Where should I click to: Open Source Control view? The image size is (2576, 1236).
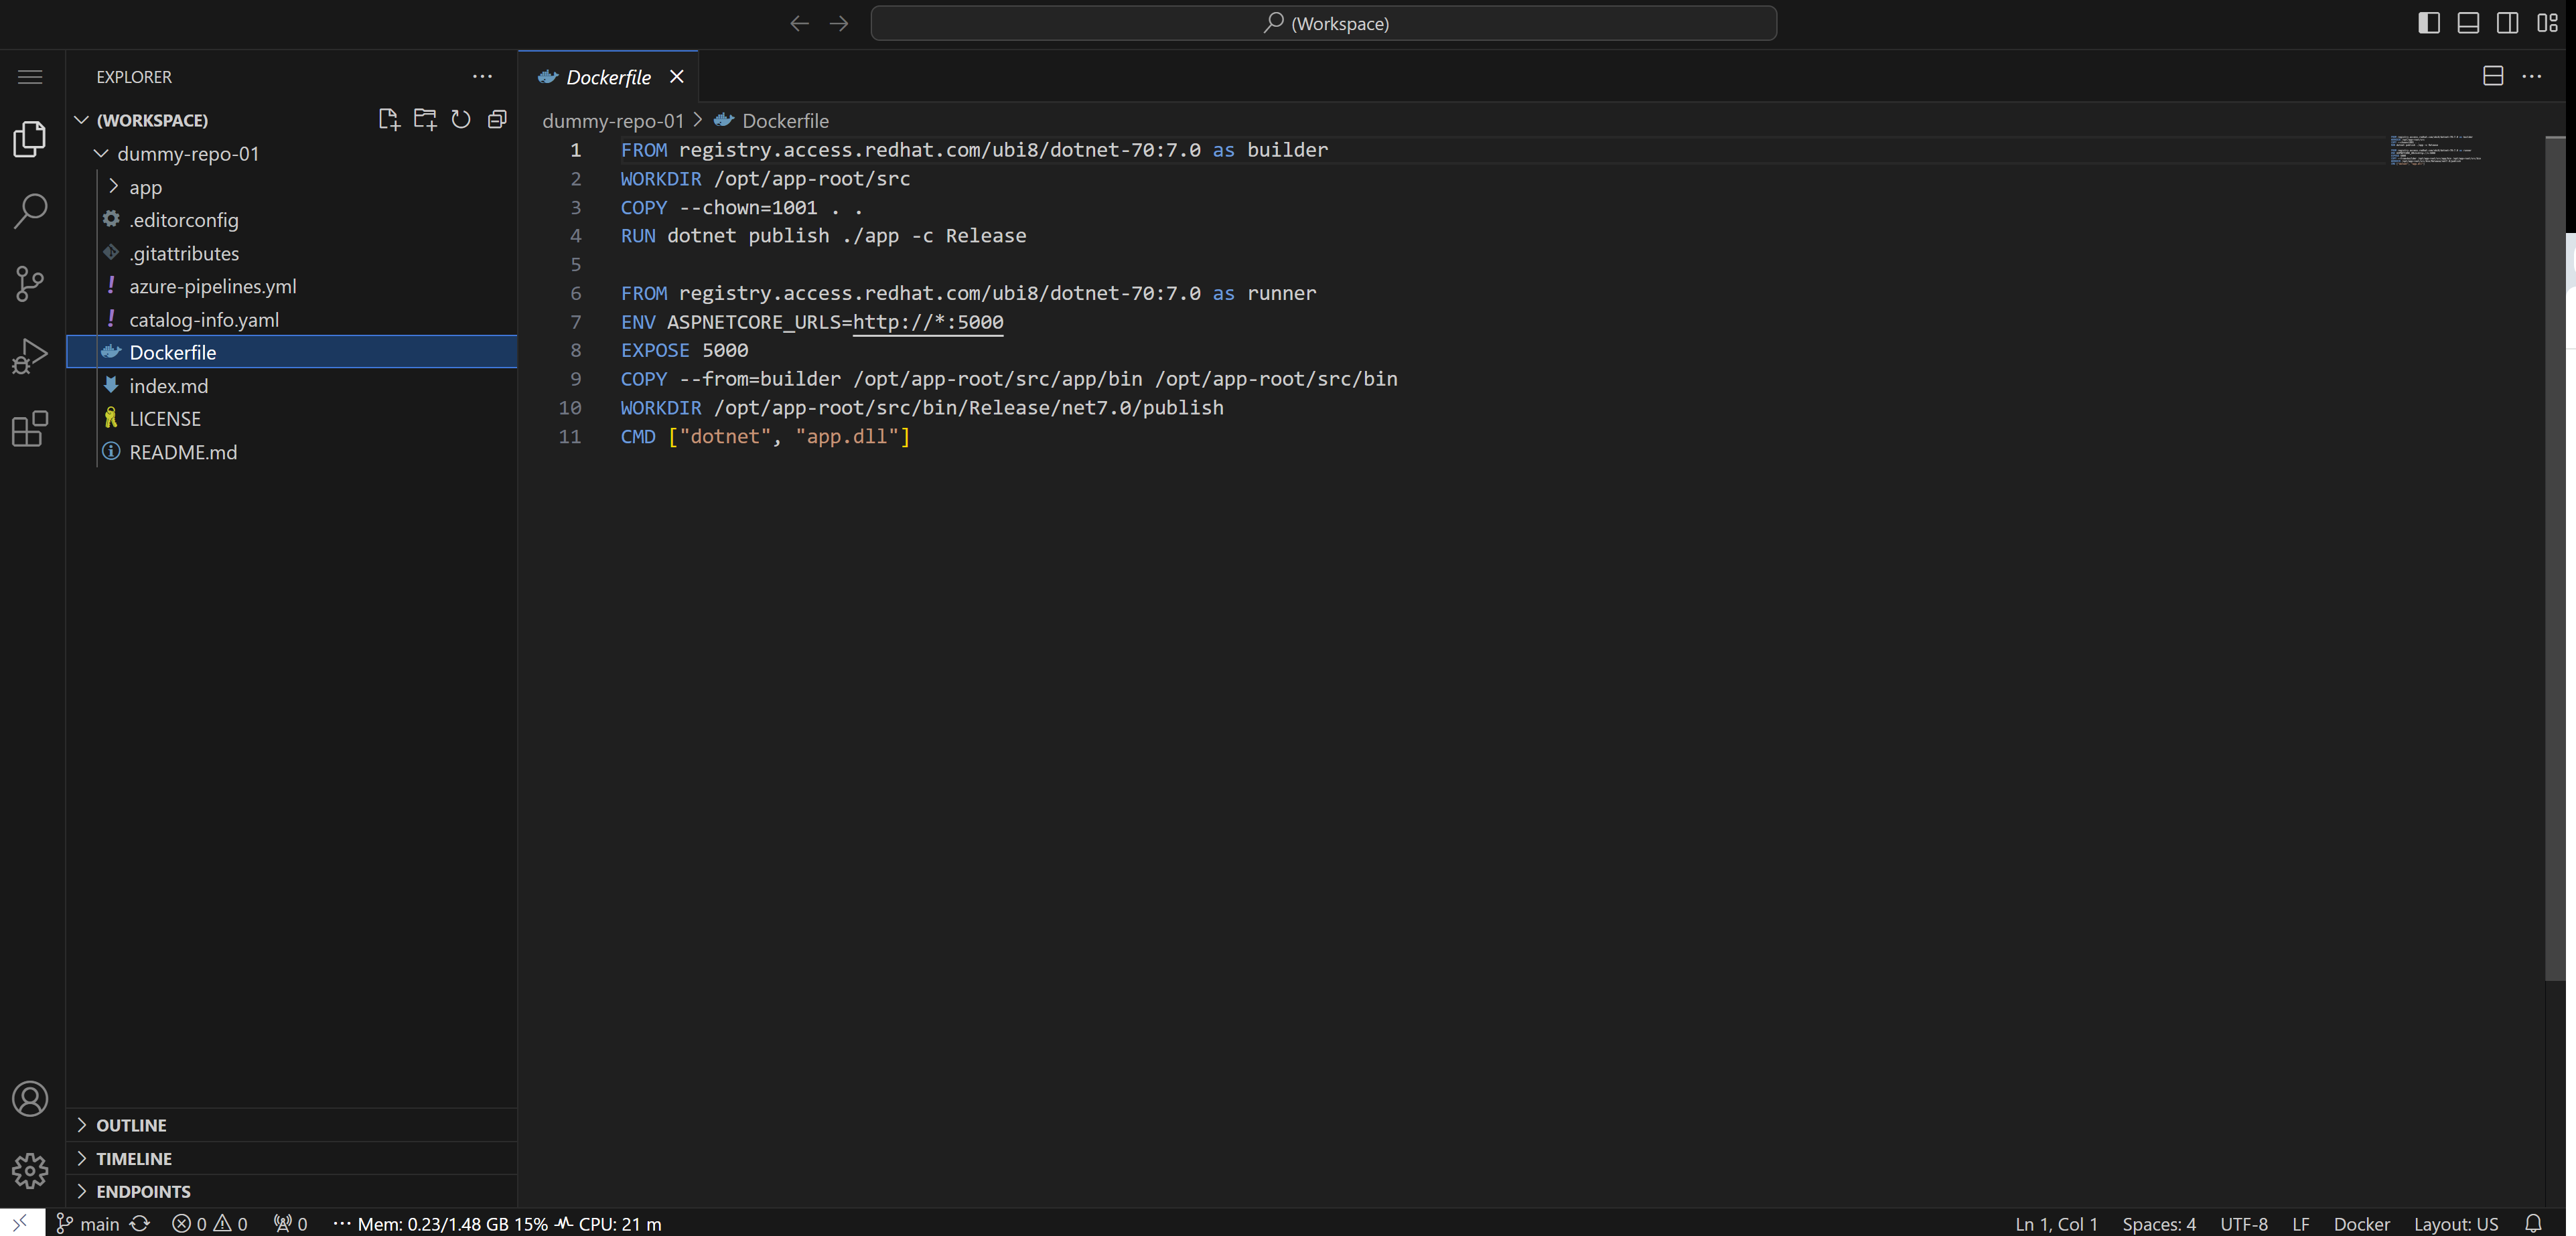pyautogui.click(x=30, y=283)
